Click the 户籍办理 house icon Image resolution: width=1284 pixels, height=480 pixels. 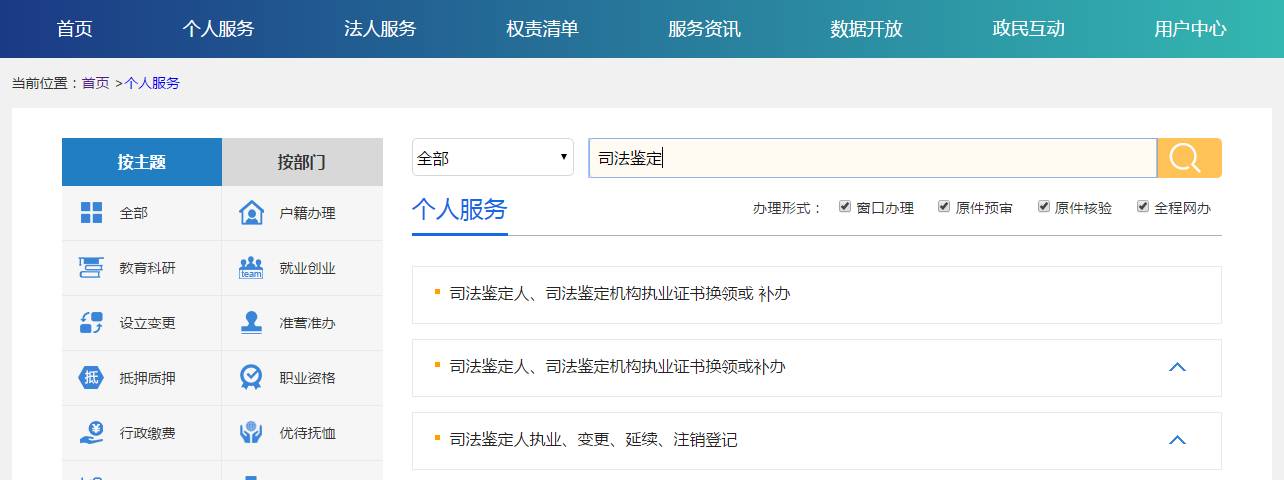click(251, 213)
